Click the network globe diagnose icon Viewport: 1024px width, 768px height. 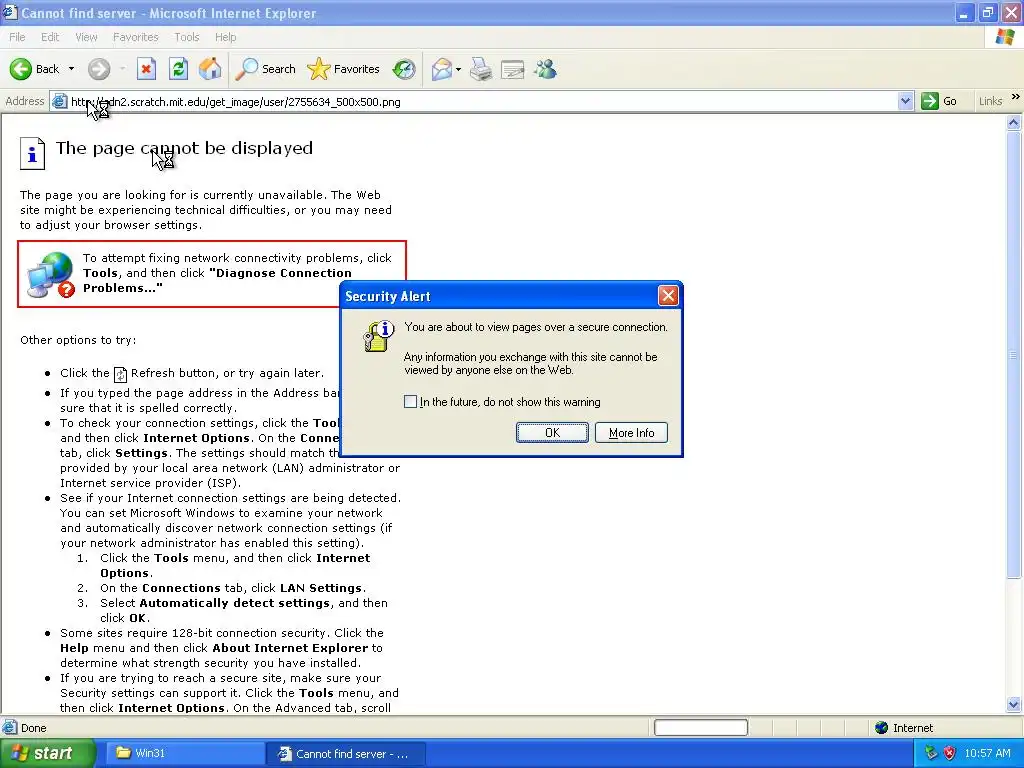tap(51, 275)
